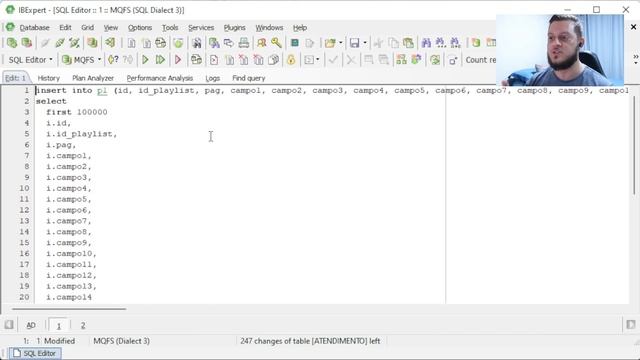
Task: Select query page tab 2
Action: click(x=83, y=325)
